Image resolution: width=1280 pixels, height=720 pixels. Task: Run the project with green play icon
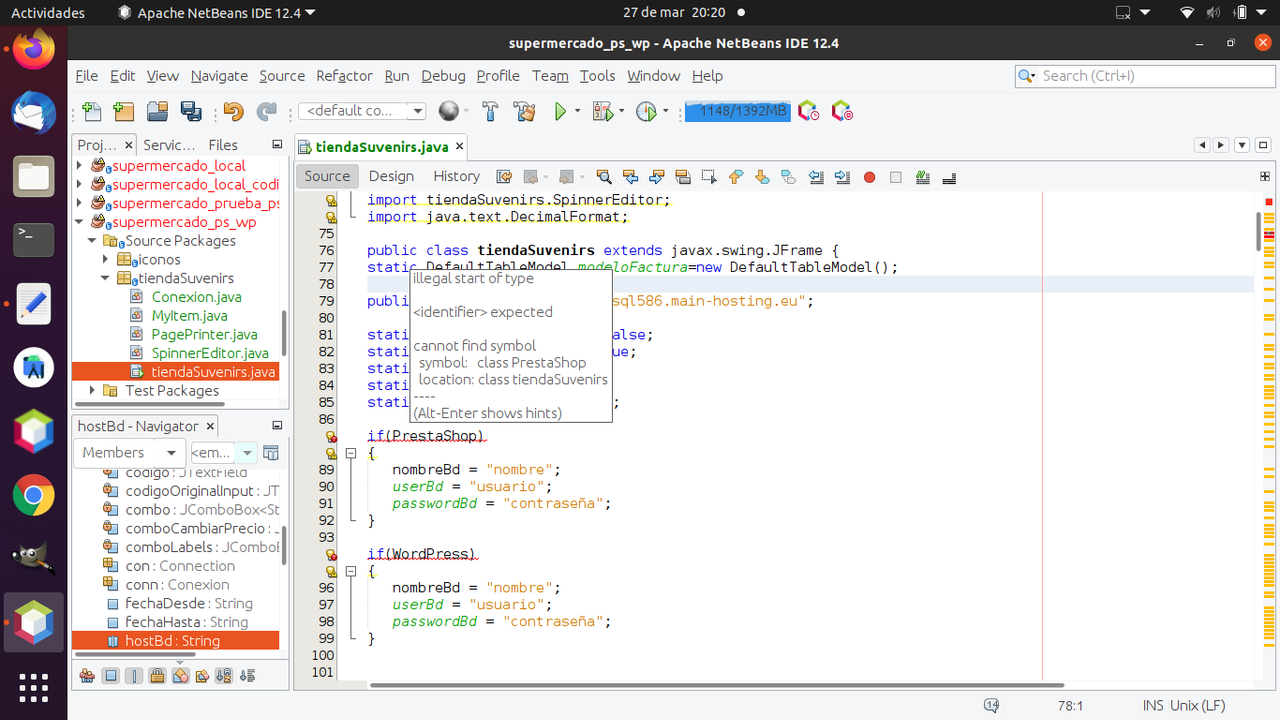(x=560, y=111)
